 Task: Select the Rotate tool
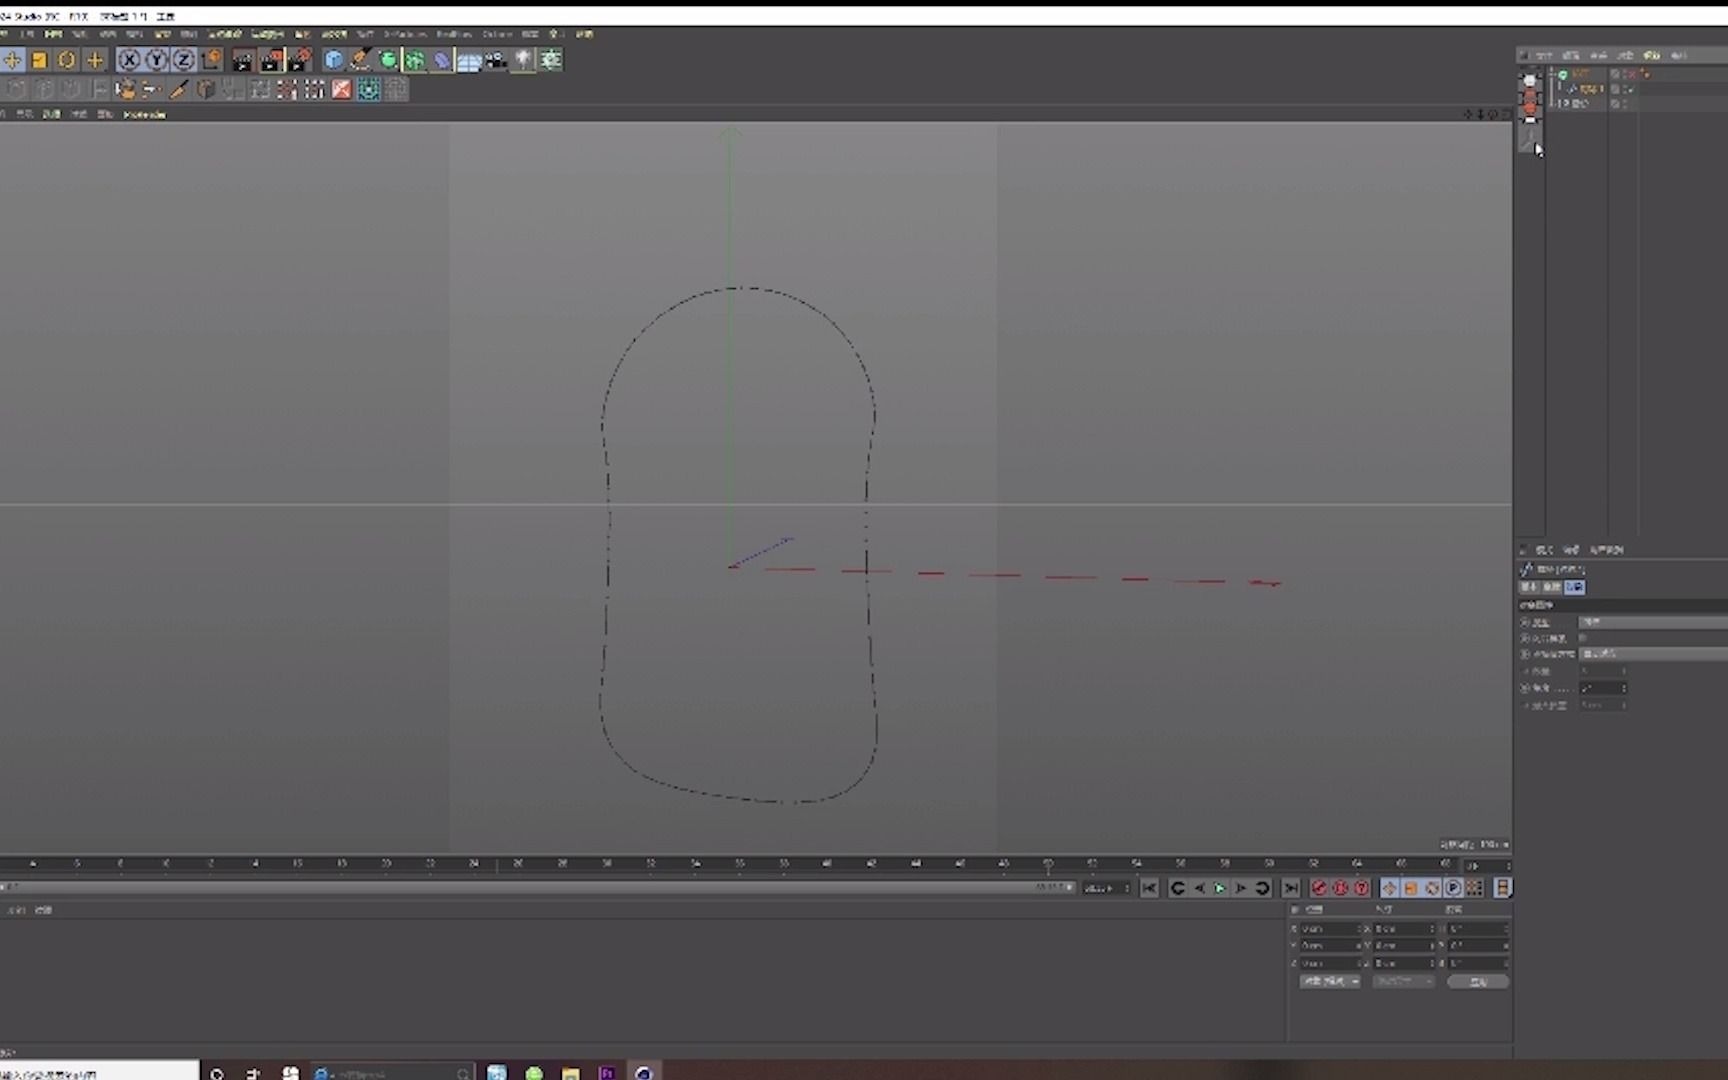click(x=66, y=60)
